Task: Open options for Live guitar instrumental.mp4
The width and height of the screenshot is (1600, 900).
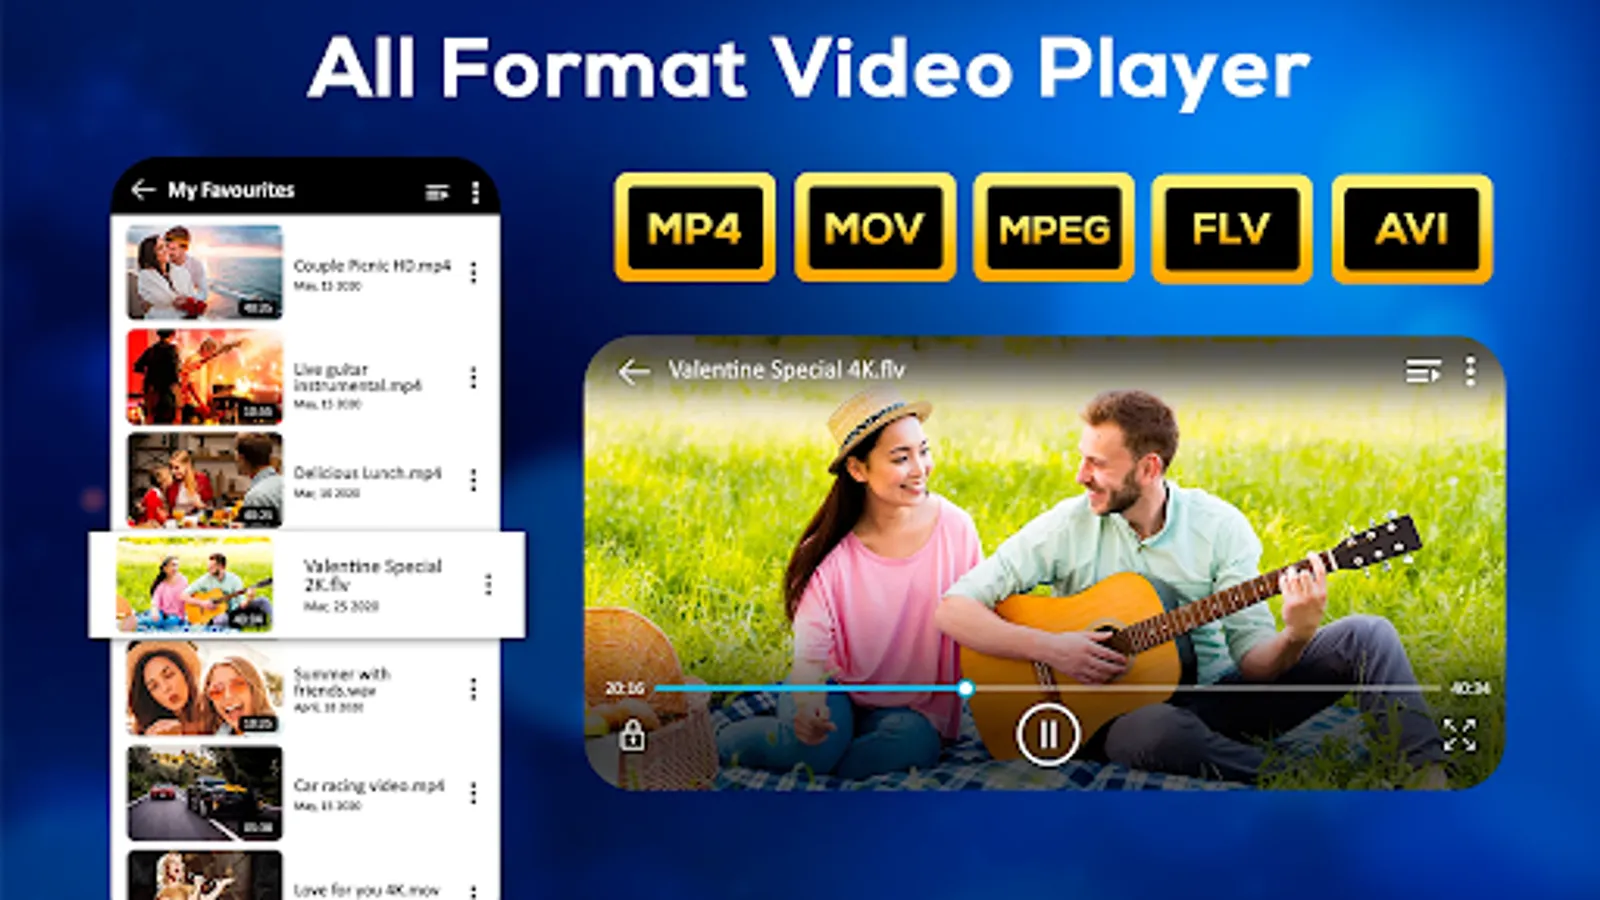Action: 473,377
